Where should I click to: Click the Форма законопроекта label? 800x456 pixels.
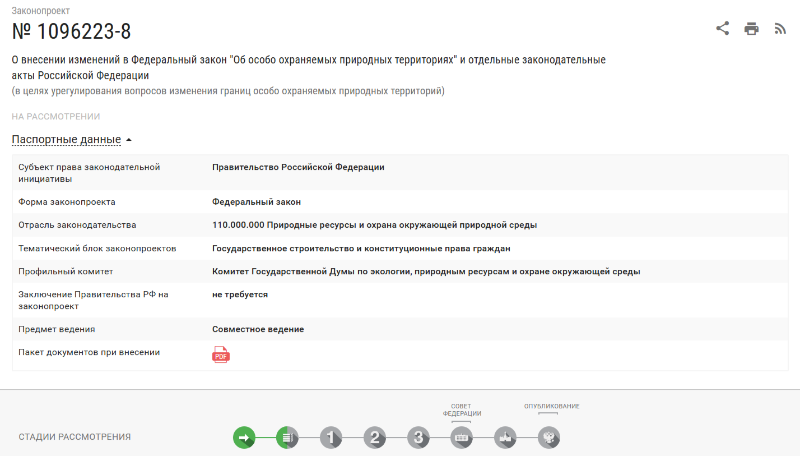(67, 202)
